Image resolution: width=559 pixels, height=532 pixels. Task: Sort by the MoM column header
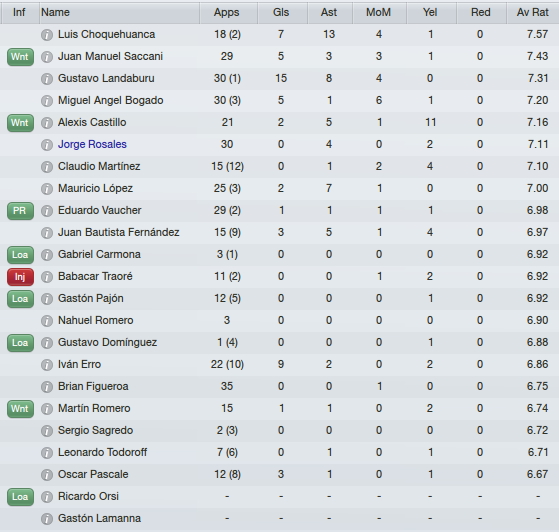(379, 12)
